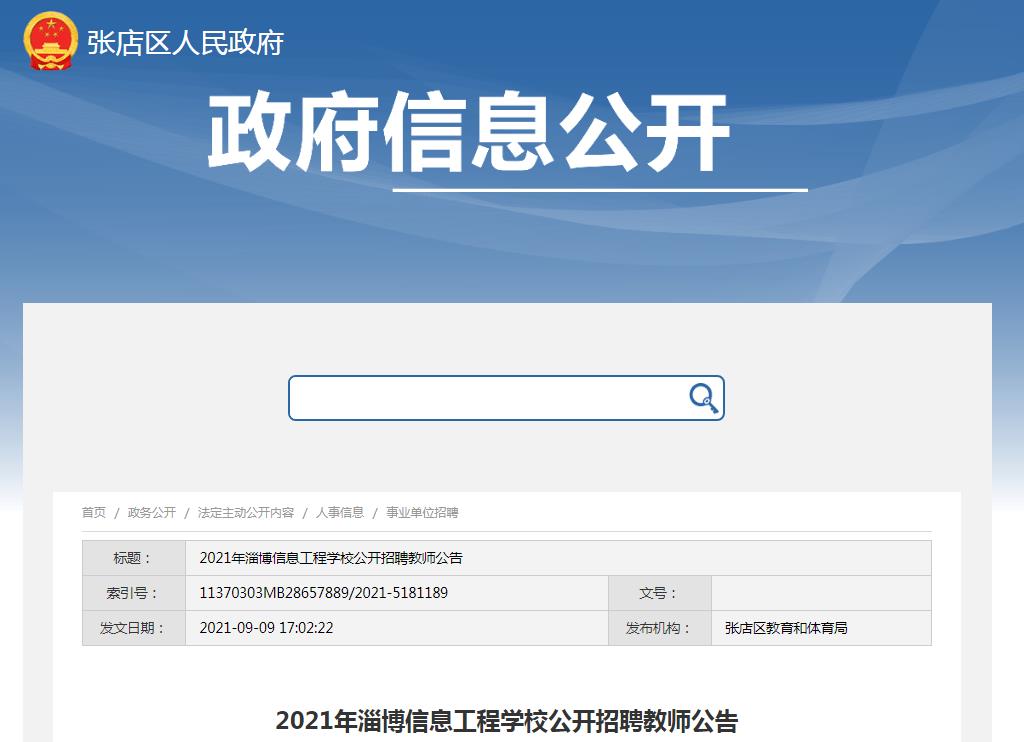Open the 首页 breadcrumb link
The width and height of the screenshot is (1024, 742).
[x=93, y=513]
